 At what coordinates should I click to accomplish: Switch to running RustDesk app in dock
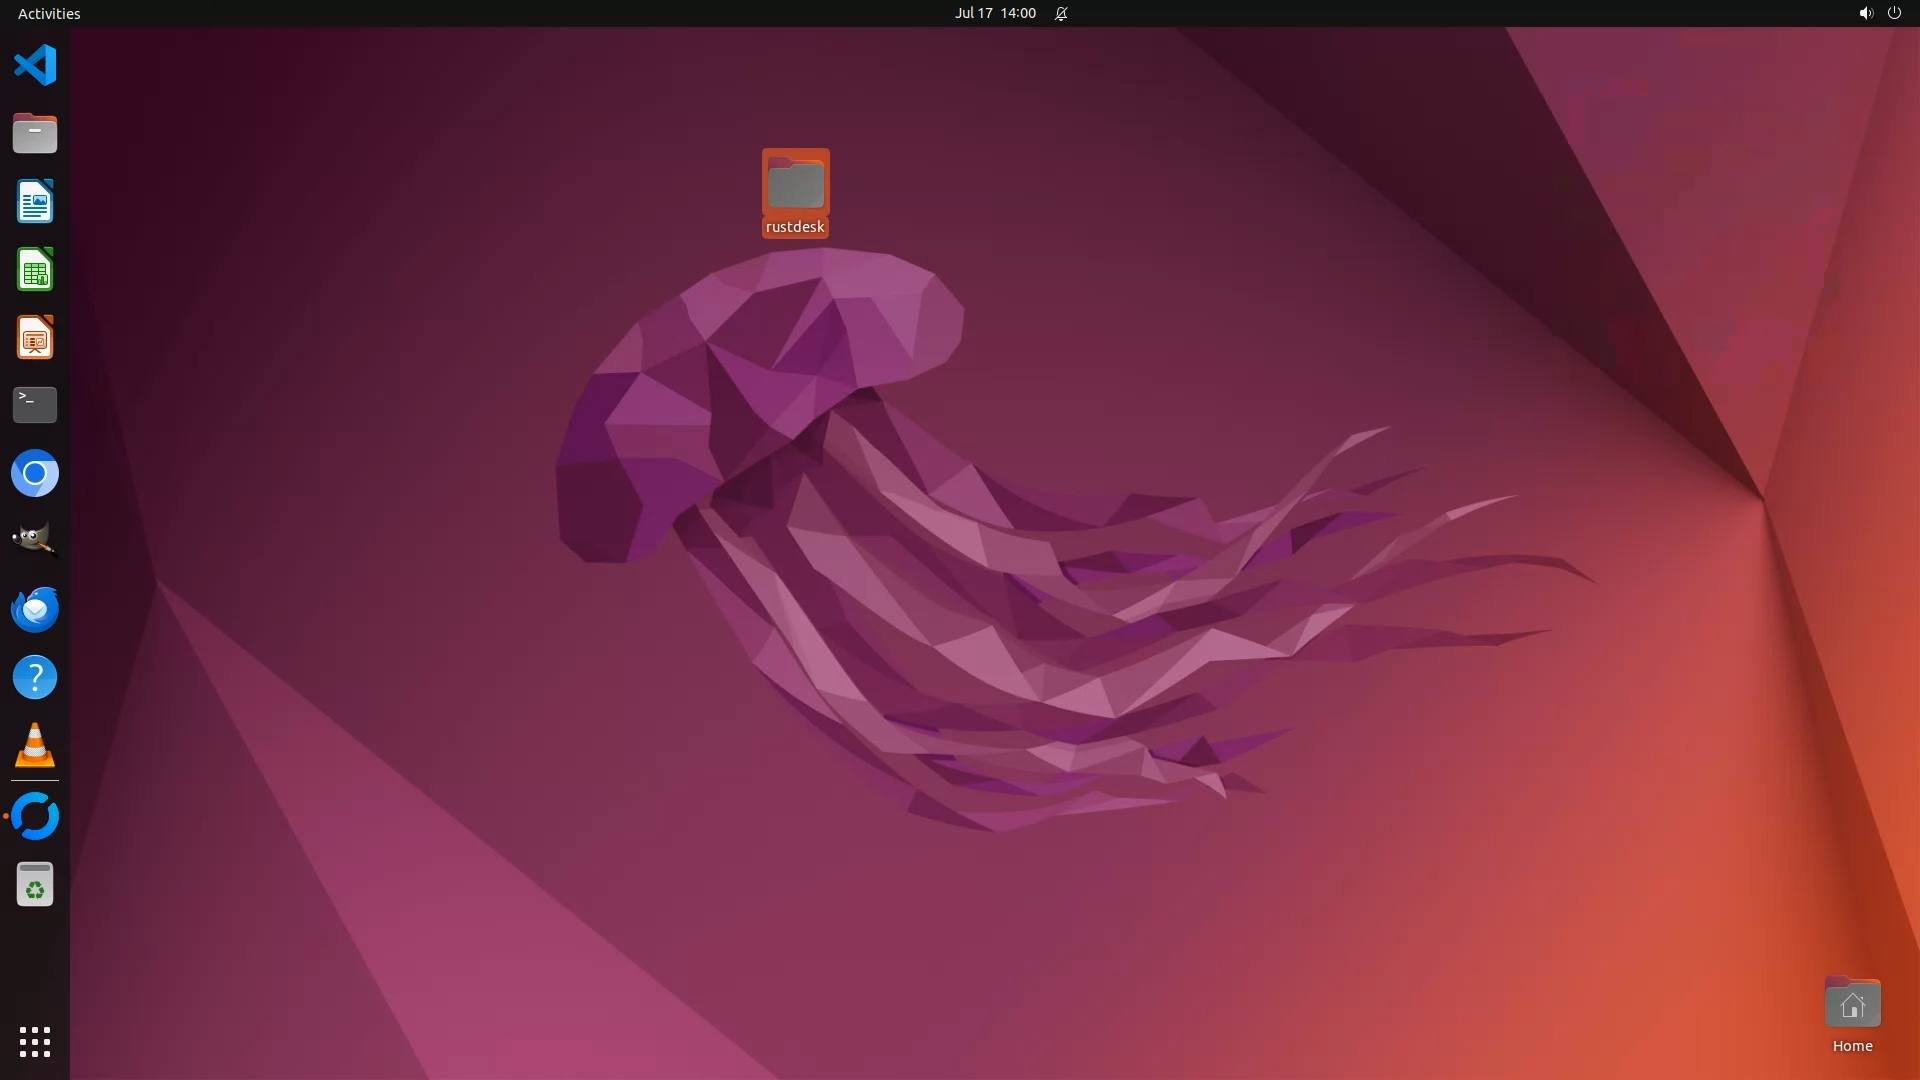35,816
